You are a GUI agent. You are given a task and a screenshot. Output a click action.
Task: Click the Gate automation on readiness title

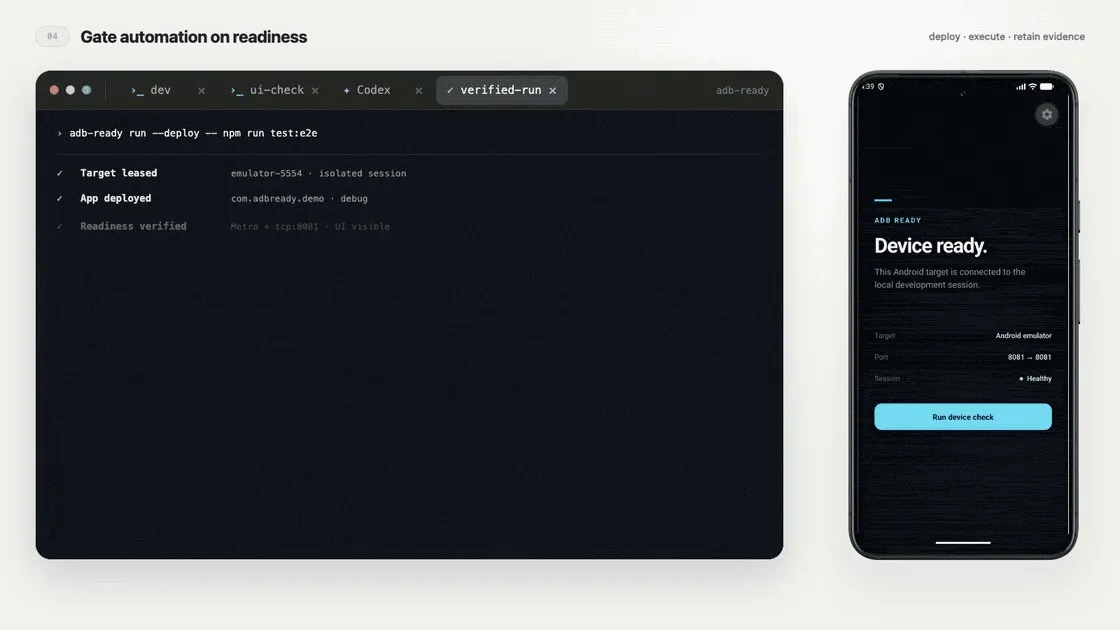[194, 37]
